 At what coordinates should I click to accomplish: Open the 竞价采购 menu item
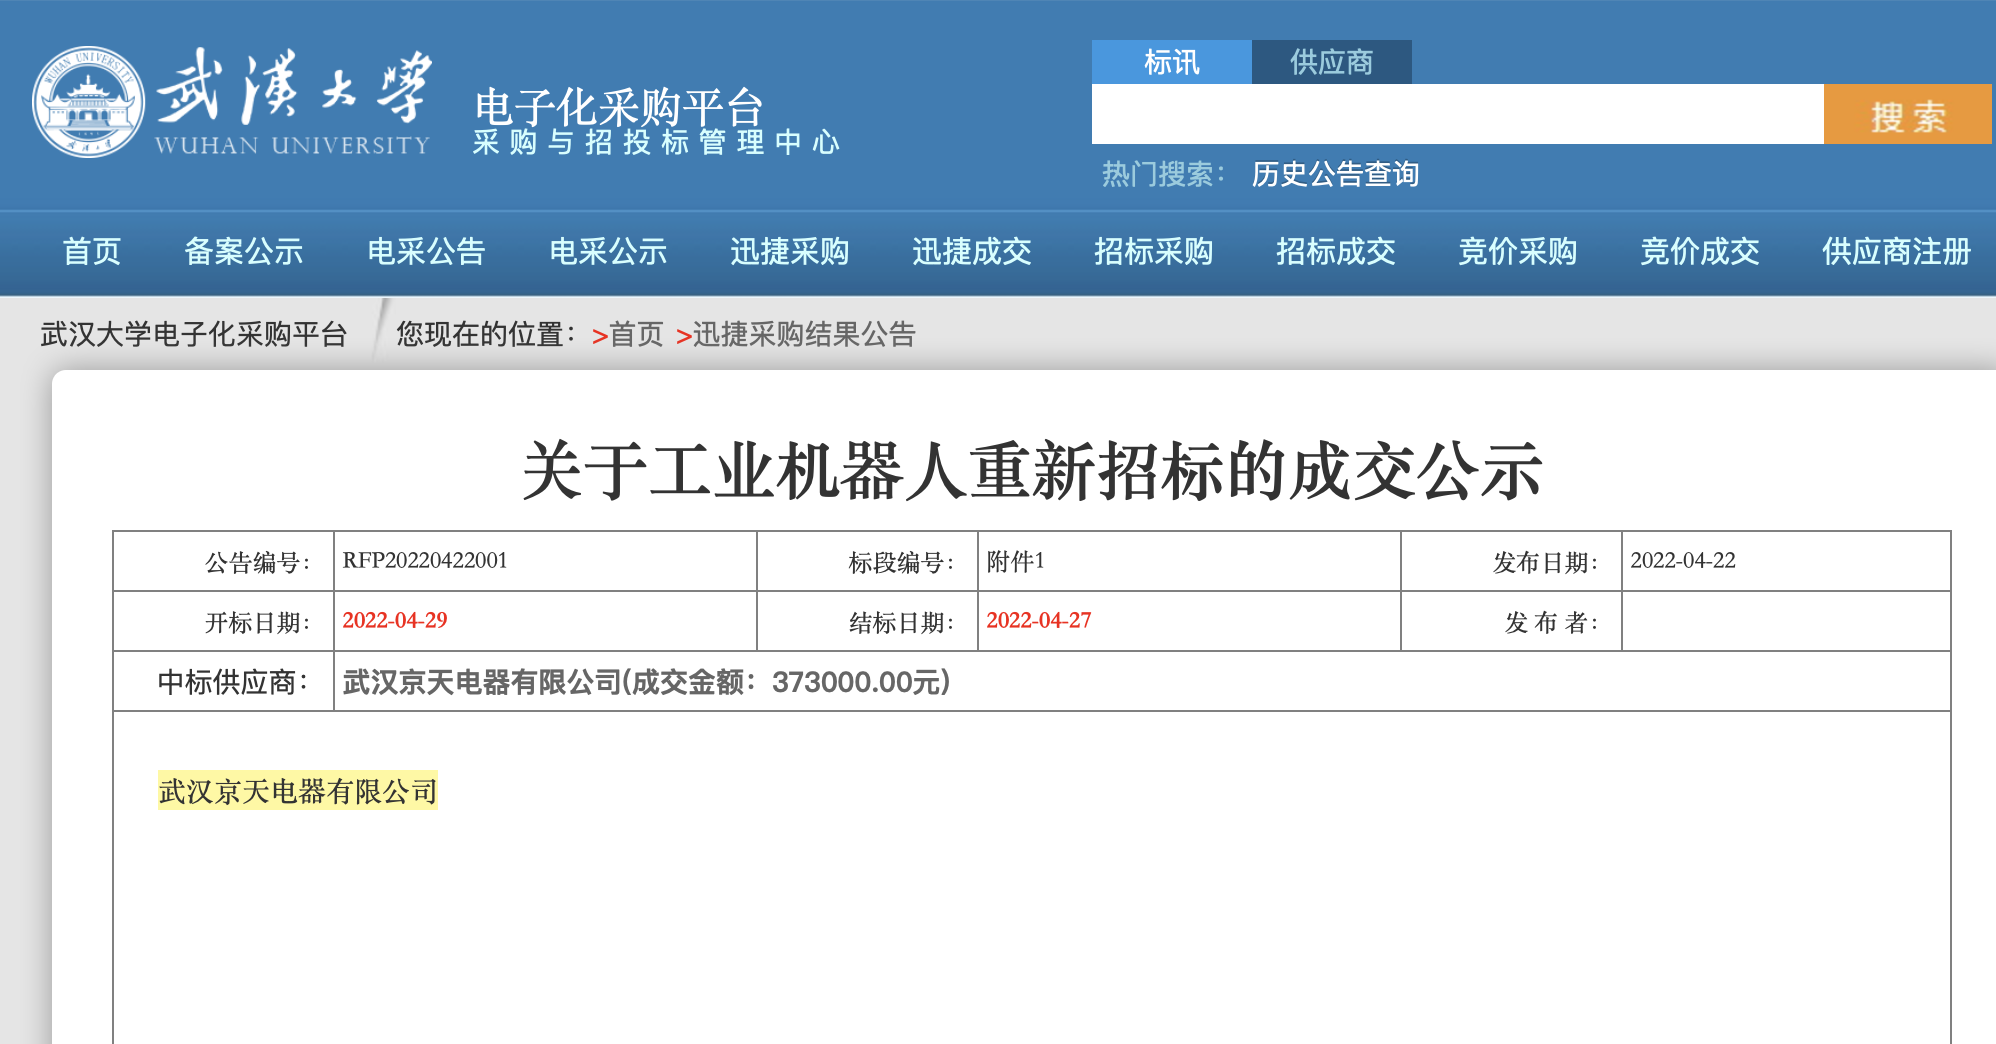click(x=1518, y=251)
